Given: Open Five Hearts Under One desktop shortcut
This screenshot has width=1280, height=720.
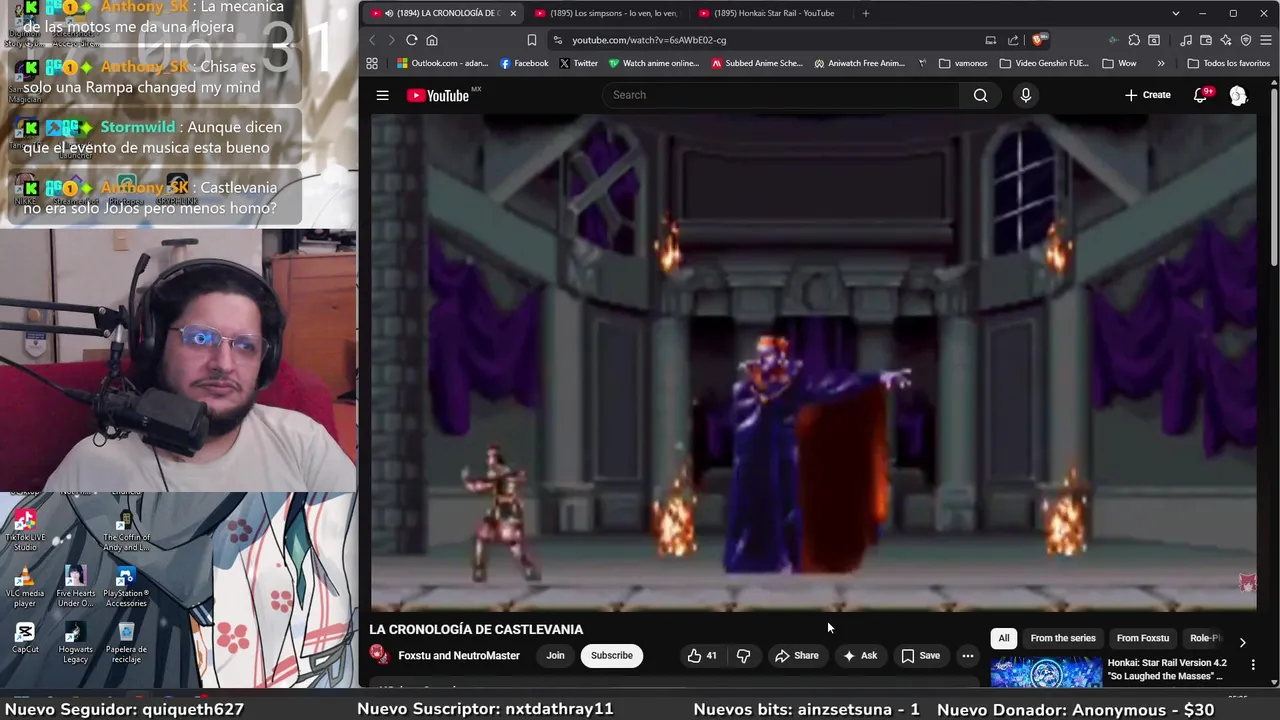Looking at the screenshot, I should 75,587.
